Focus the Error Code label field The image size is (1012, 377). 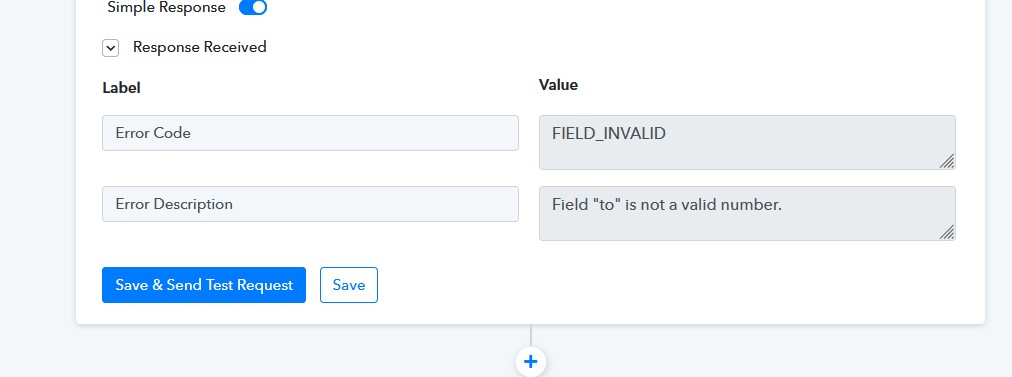(310, 133)
